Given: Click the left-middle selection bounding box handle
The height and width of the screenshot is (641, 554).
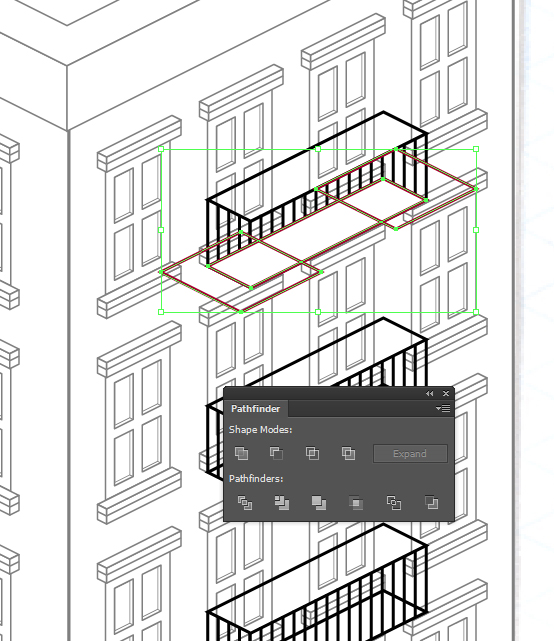Looking at the screenshot, I should pyautogui.click(x=161, y=230).
